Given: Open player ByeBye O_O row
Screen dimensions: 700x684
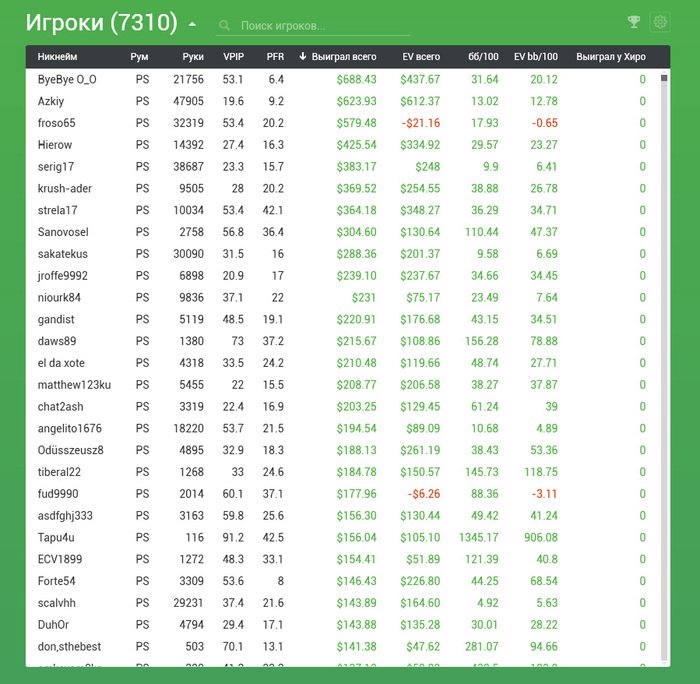Looking at the screenshot, I should pyautogui.click(x=67, y=79).
